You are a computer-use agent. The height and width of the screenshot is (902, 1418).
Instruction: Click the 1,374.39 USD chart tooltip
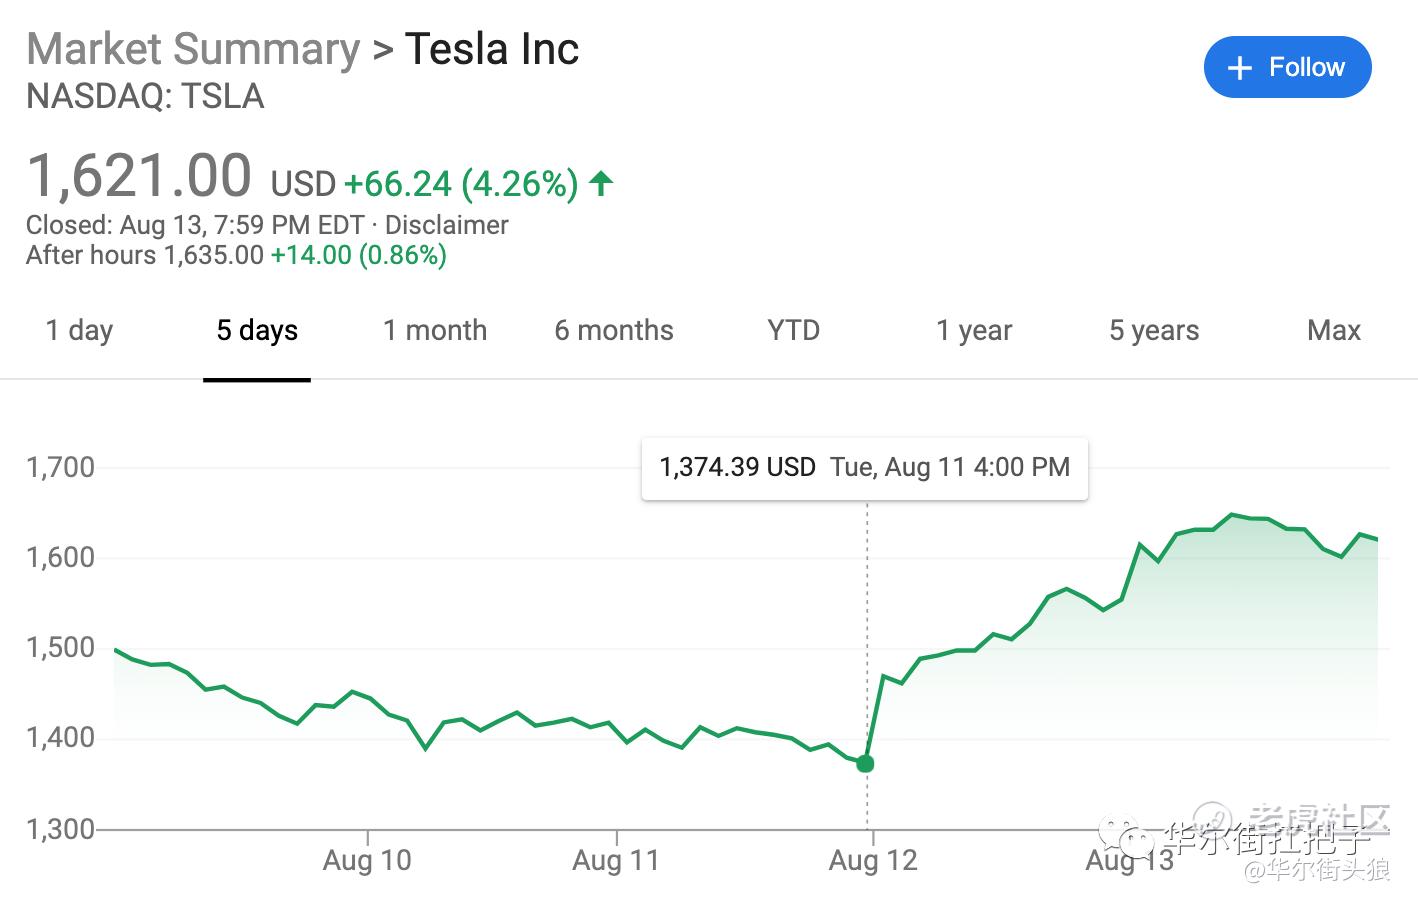pyautogui.click(x=864, y=467)
